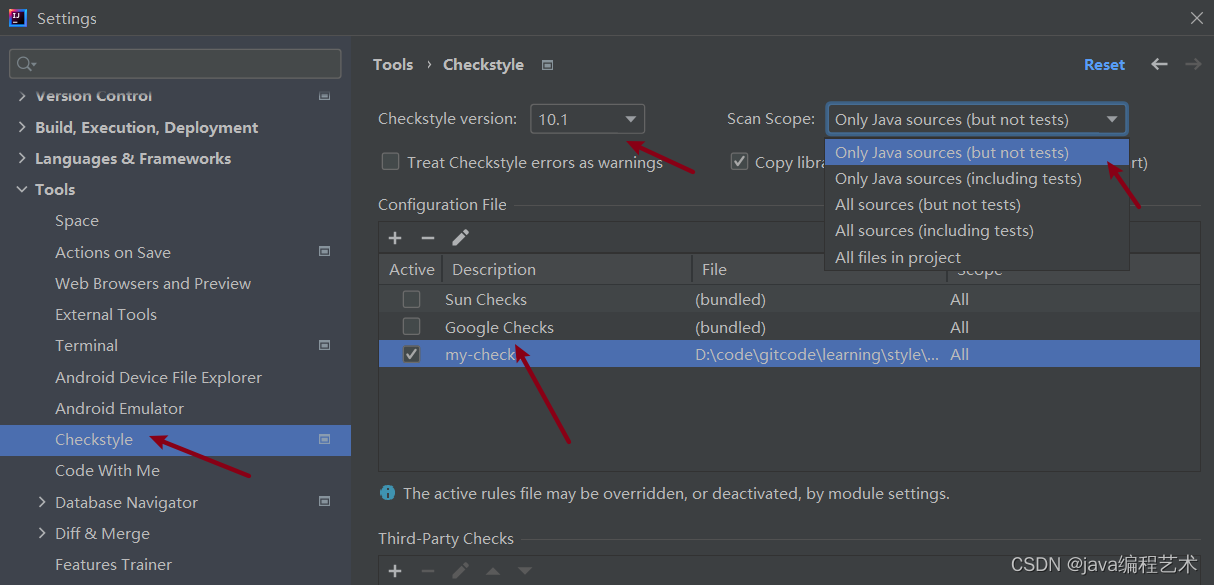Select "All files in project" scan scope
This screenshot has width=1214, height=585.
point(897,257)
